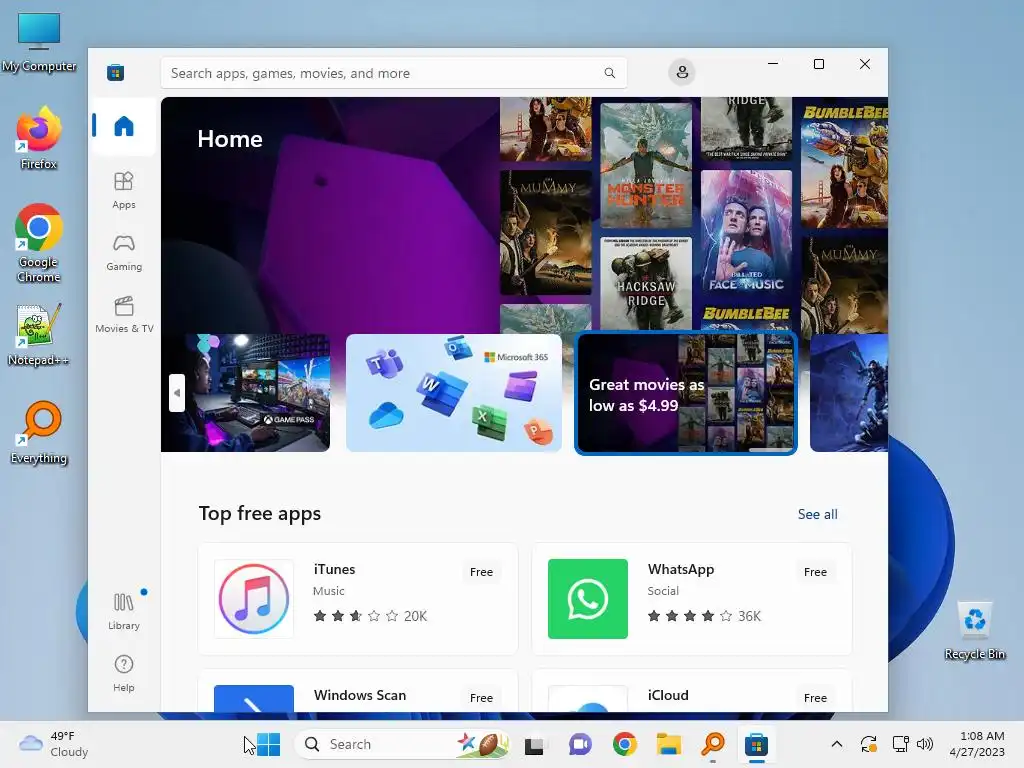
Task: Open the Windows Start menu
Action: pyautogui.click(x=268, y=744)
